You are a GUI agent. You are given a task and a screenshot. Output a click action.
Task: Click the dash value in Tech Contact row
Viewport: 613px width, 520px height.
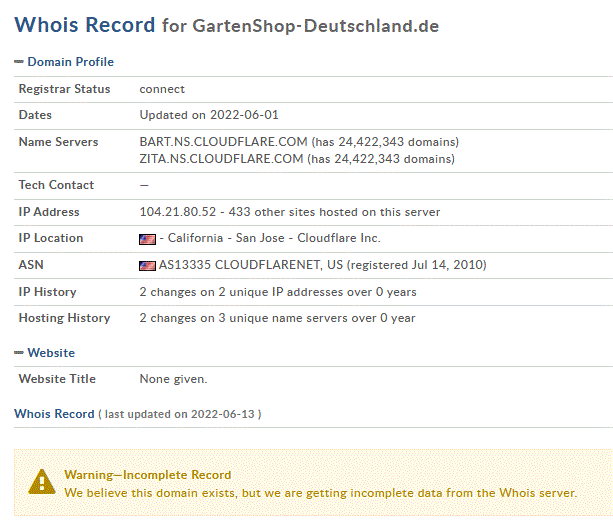tap(144, 185)
